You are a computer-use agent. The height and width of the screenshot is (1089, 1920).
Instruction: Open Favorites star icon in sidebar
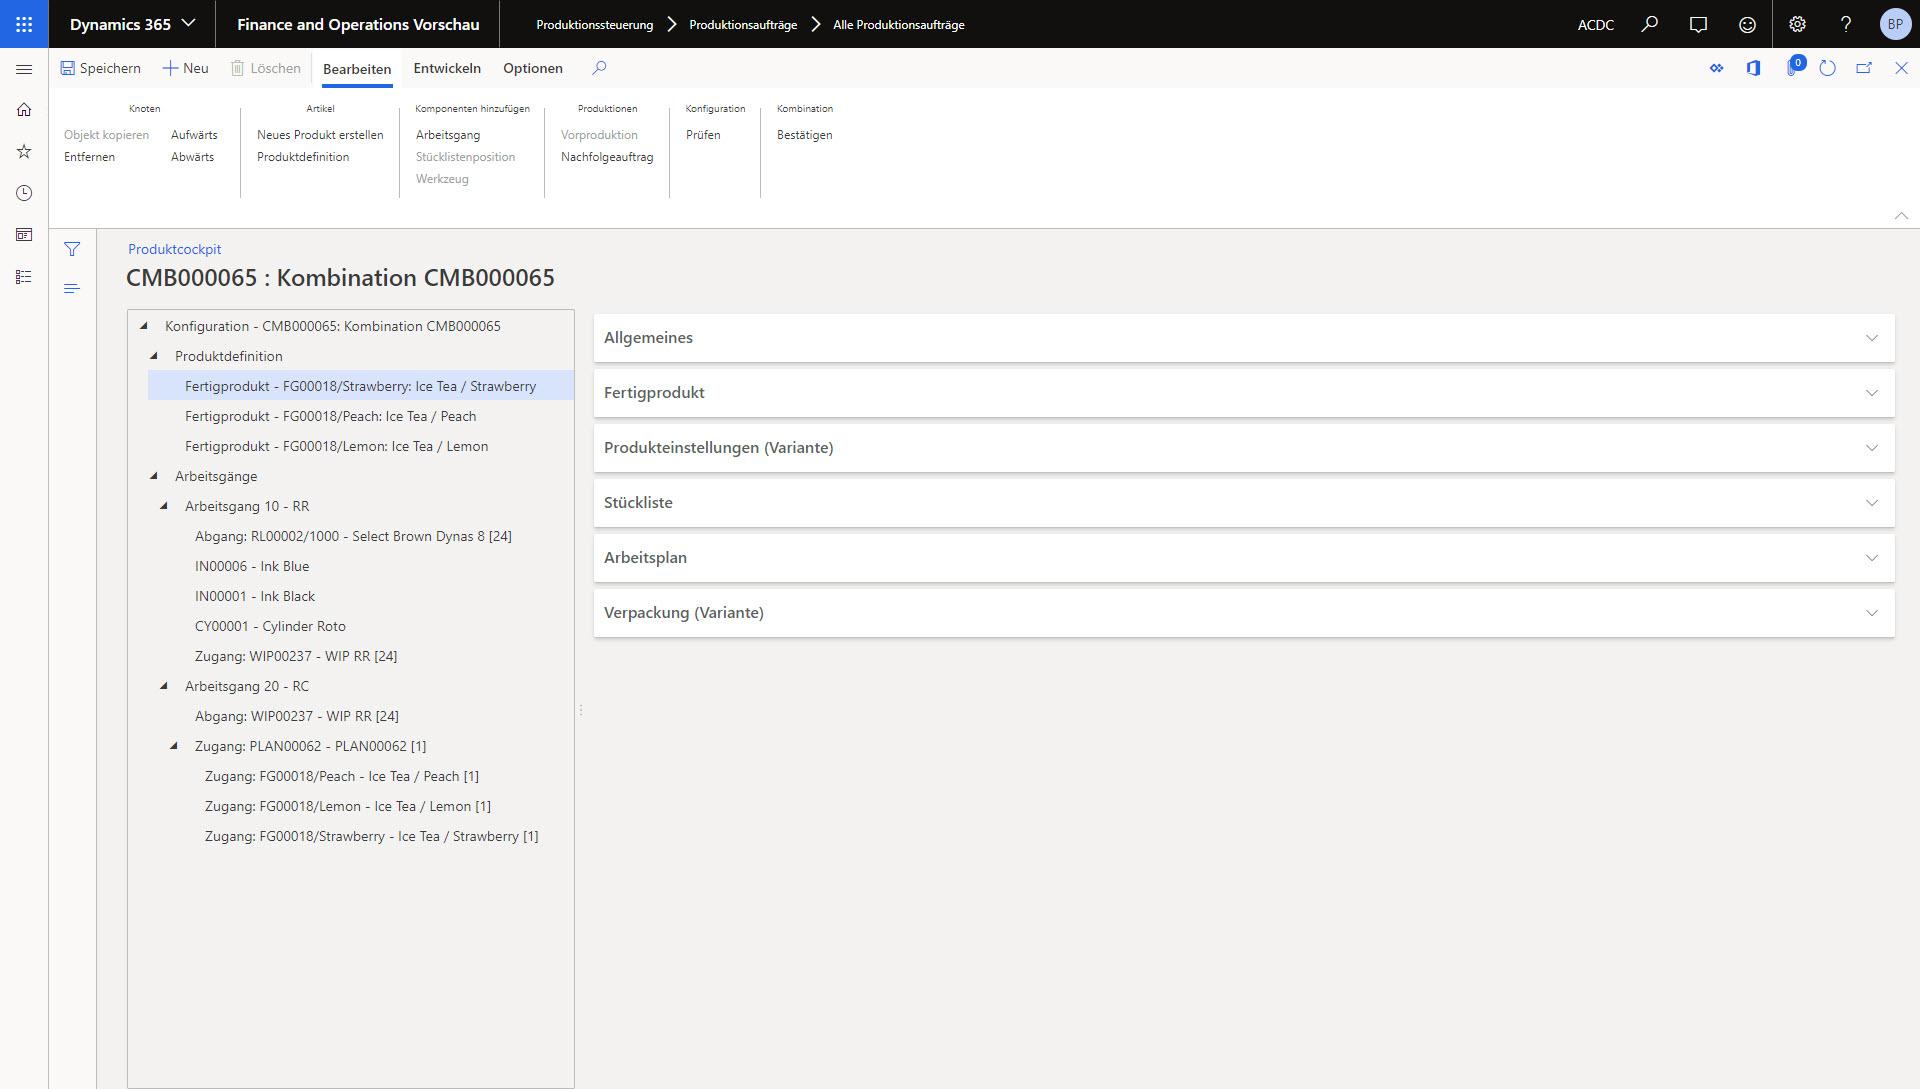[24, 152]
